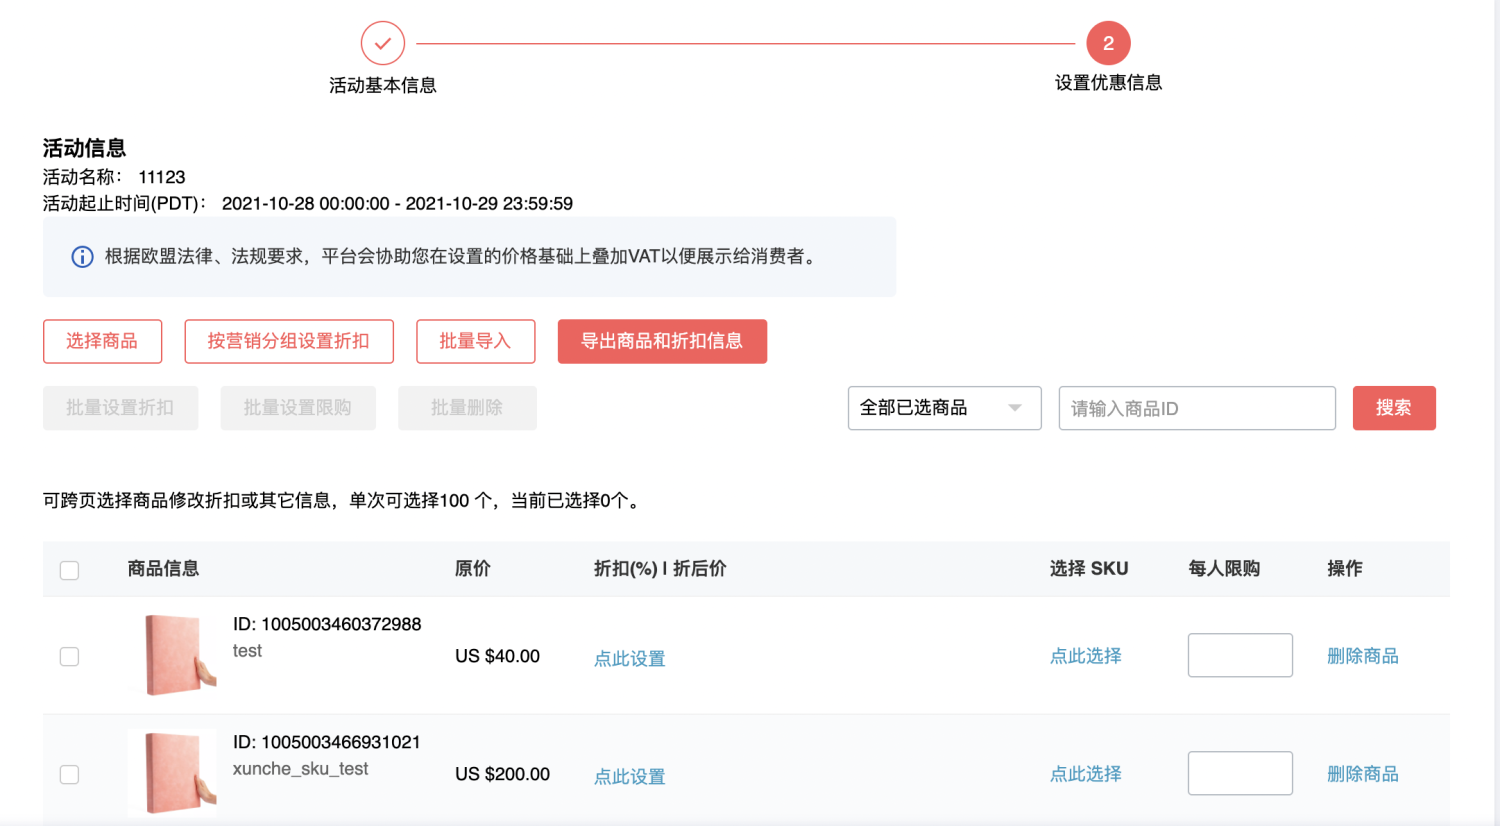Click 删除商品 for test product
1500x826 pixels.
coord(1362,656)
